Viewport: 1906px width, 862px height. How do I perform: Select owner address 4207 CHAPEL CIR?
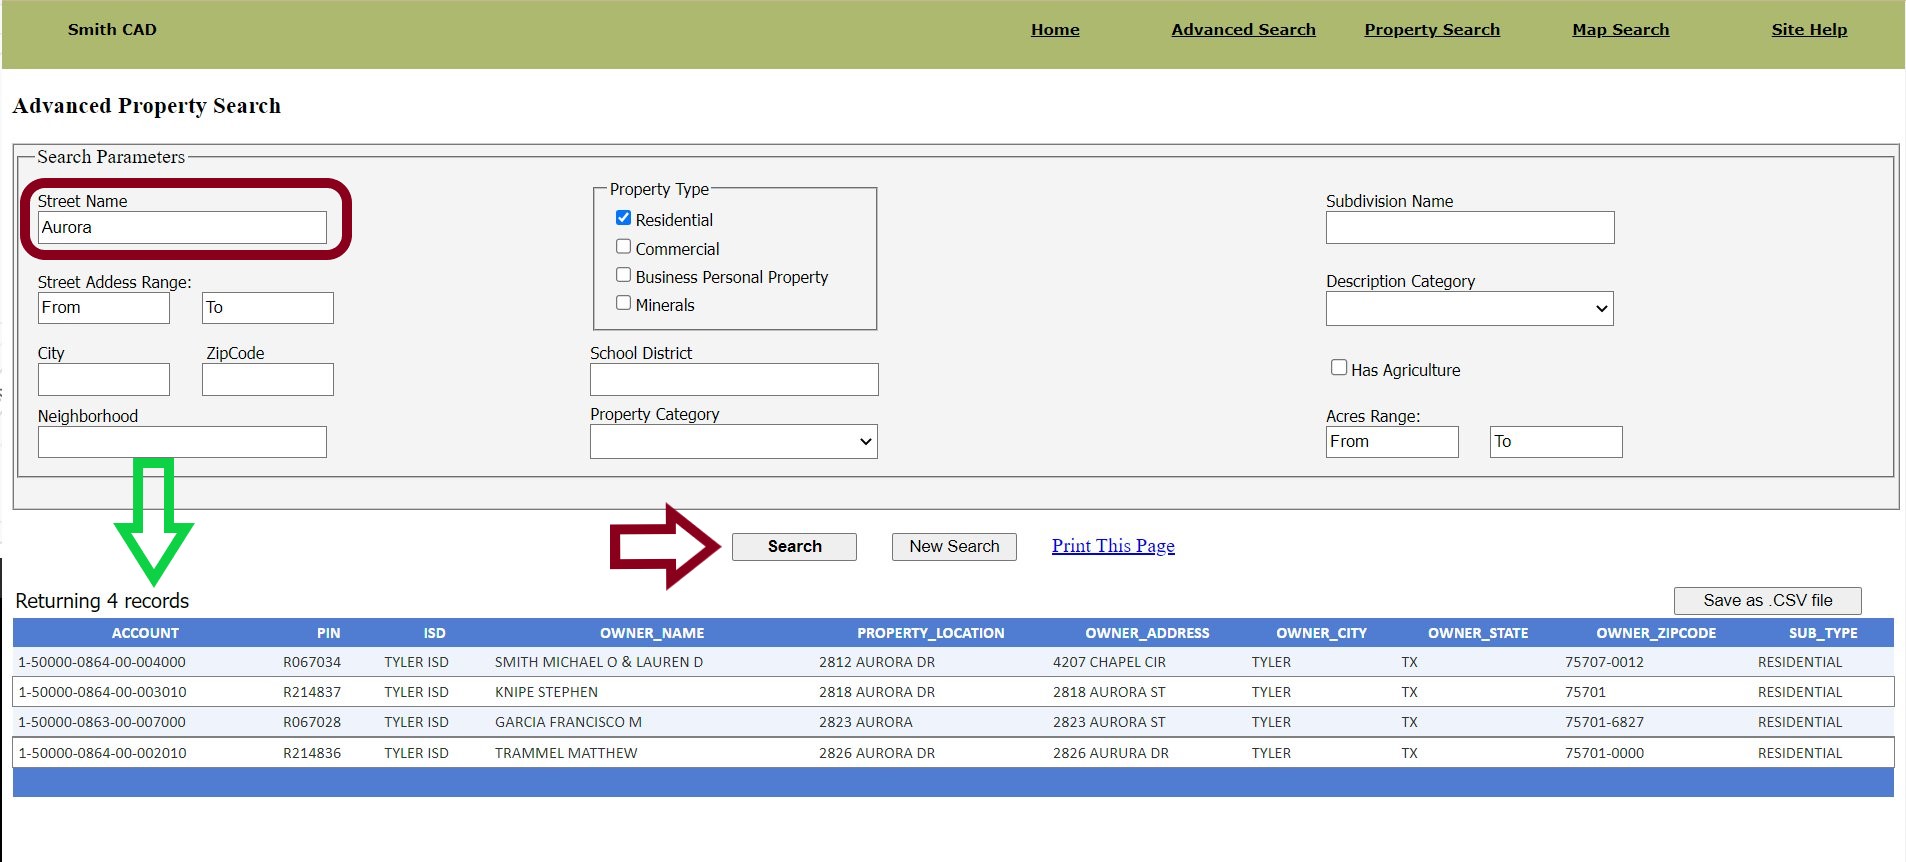[1109, 662]
